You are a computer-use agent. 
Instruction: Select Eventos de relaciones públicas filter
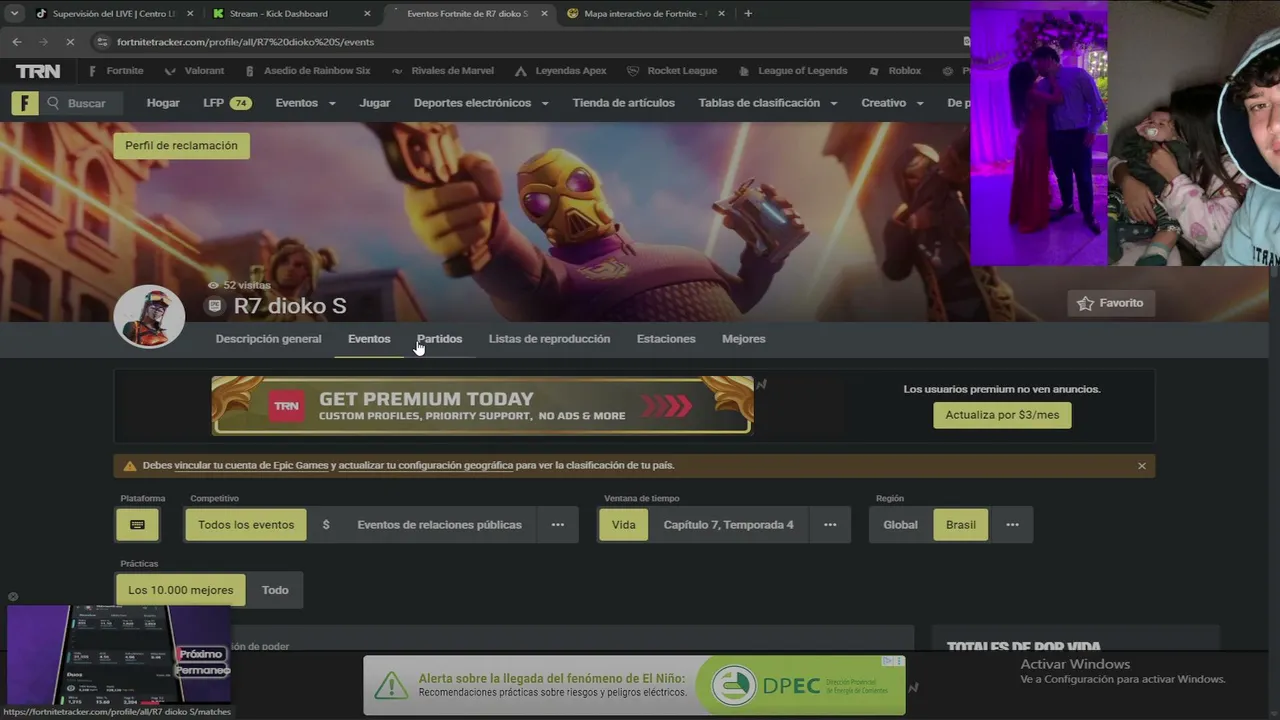click(439, 525)
